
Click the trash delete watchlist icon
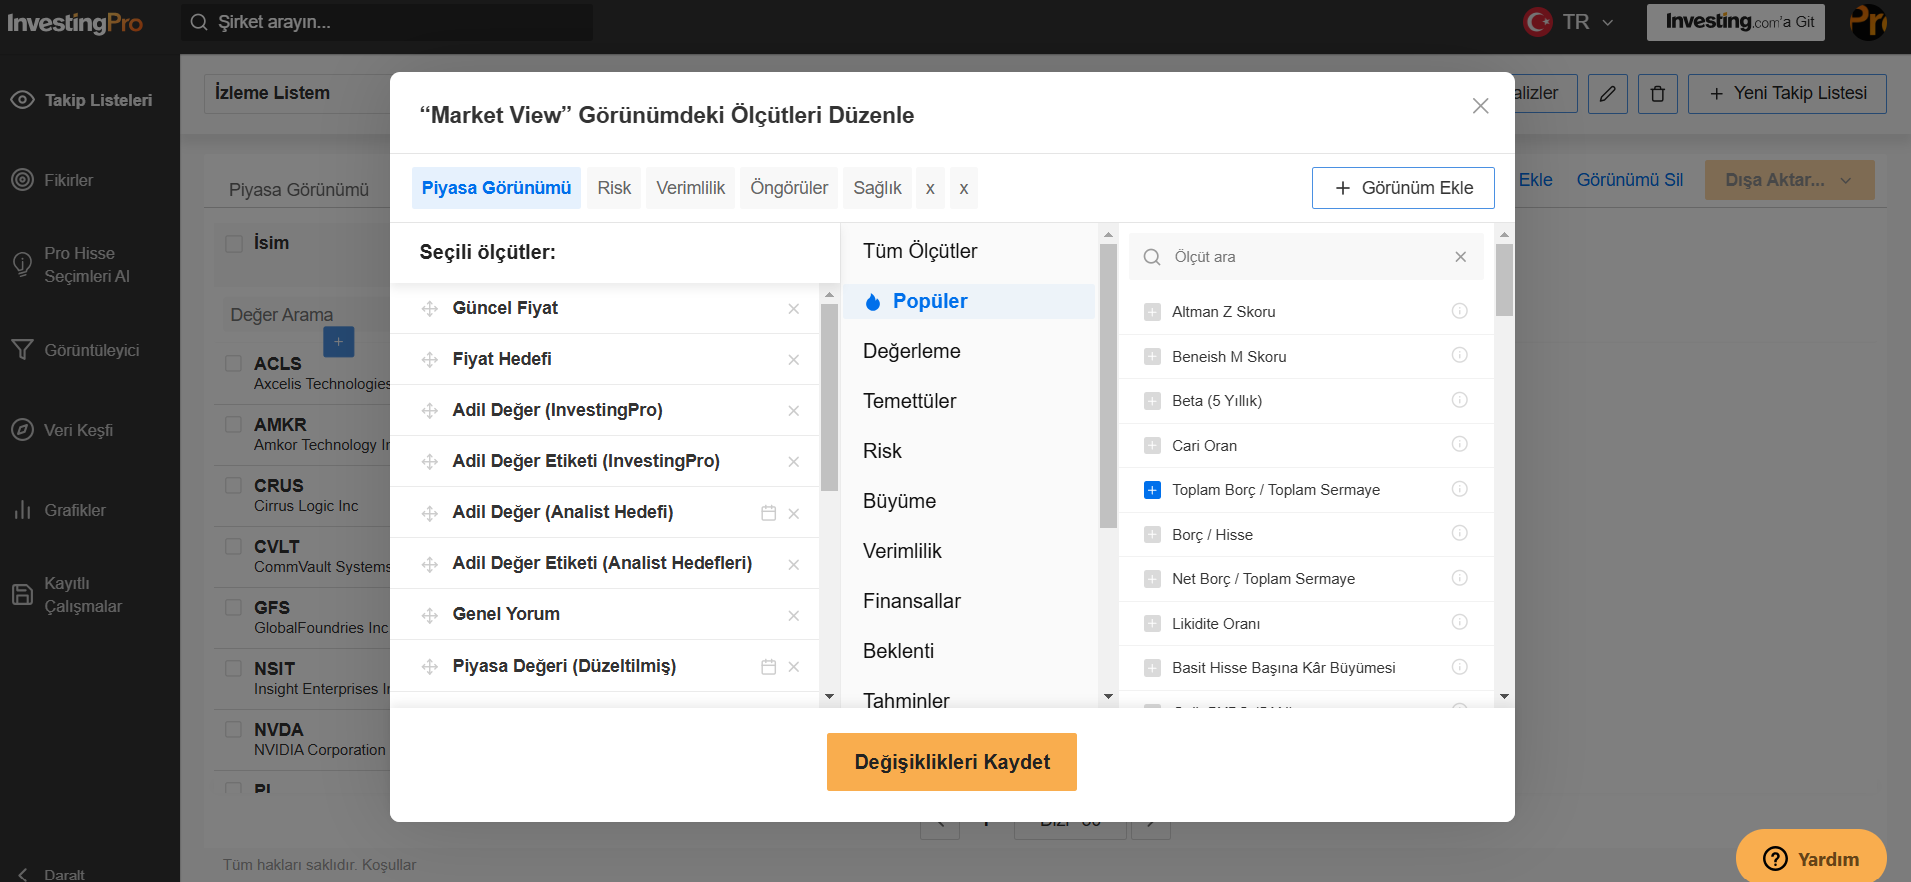(x=1657, y=94)
